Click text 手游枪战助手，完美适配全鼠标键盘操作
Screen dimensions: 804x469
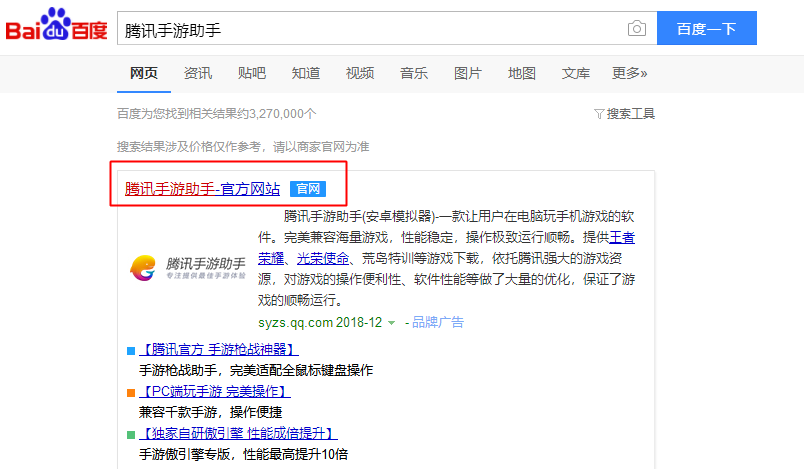tap(256, 371)
